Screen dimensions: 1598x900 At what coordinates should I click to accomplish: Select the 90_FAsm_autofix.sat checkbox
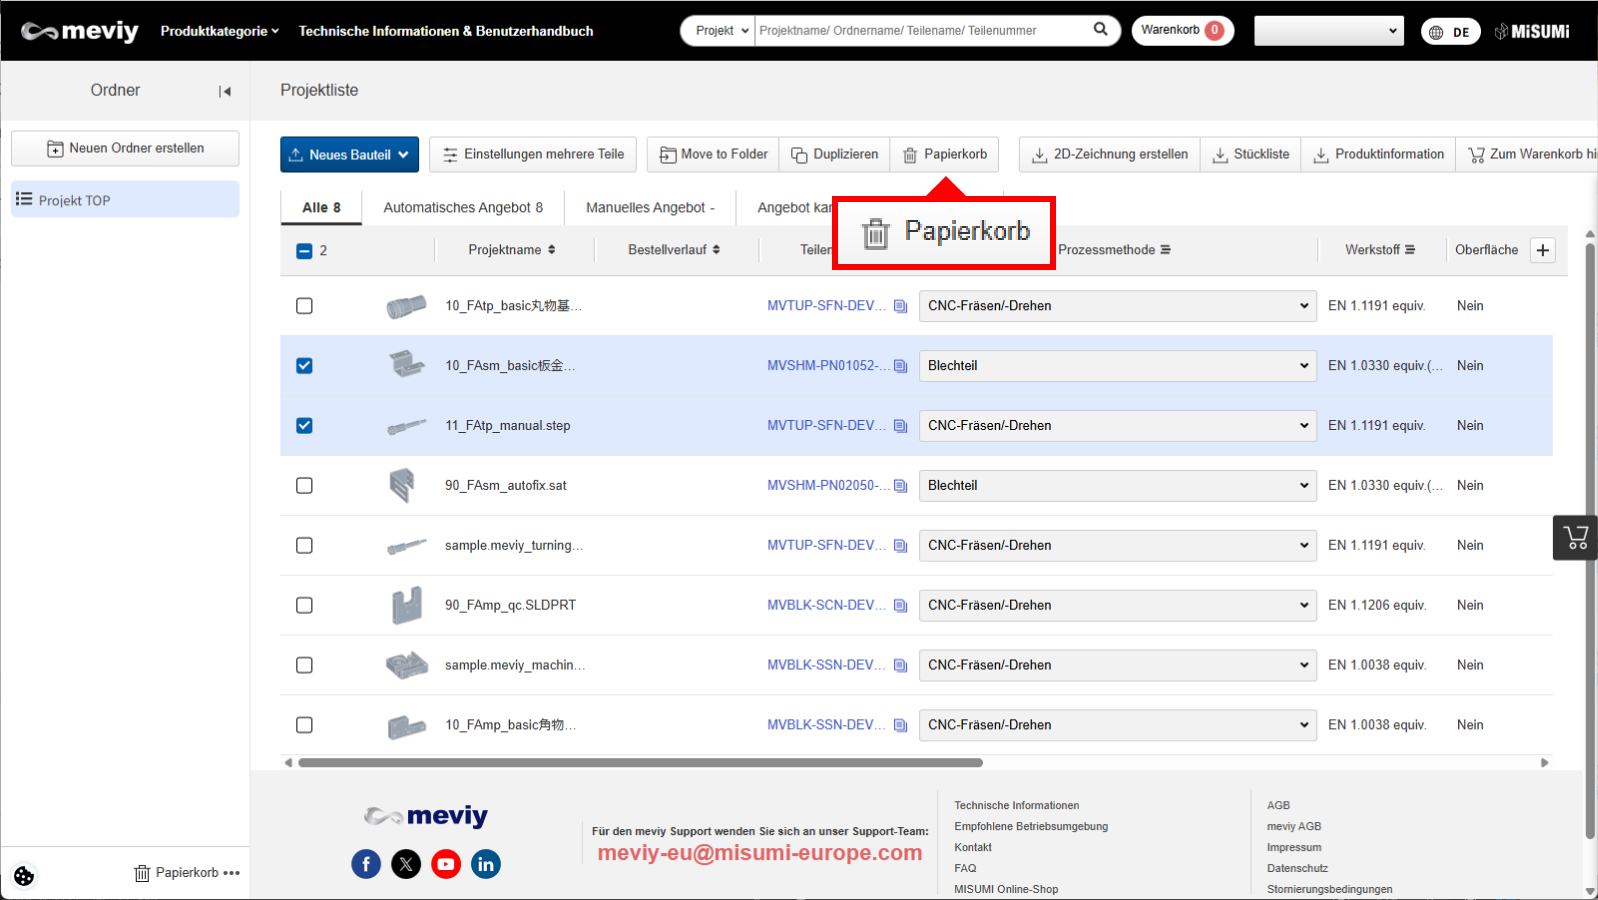coord(305,486)
